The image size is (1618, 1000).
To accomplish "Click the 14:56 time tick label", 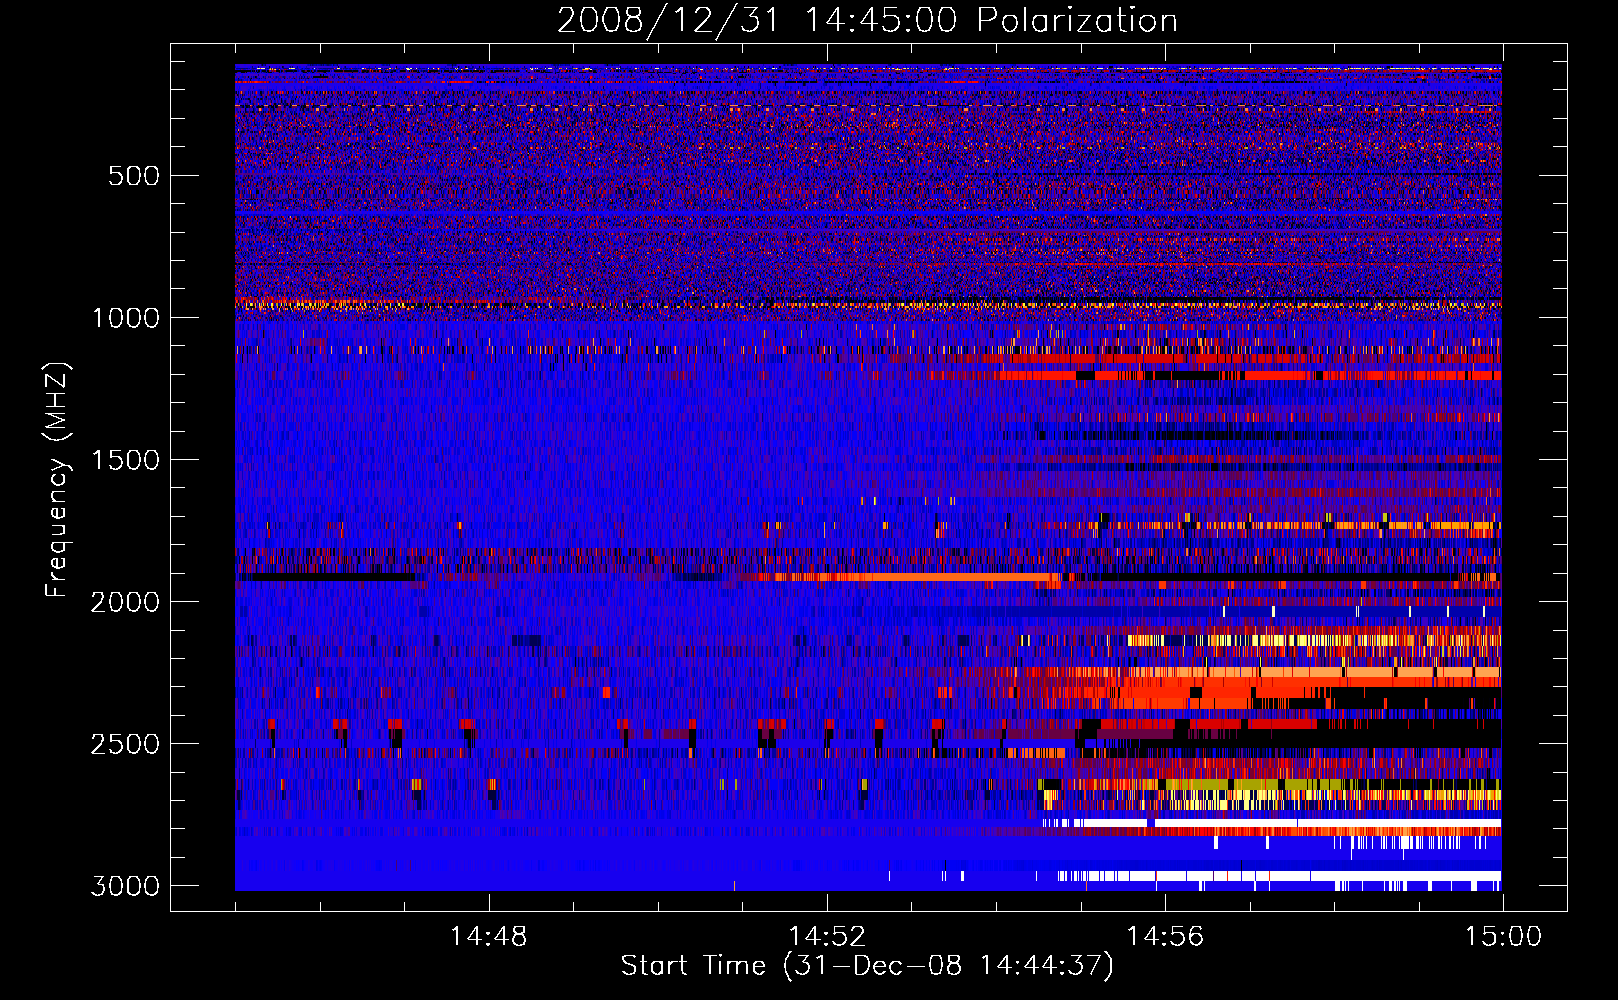I will tap(1165, 937).
